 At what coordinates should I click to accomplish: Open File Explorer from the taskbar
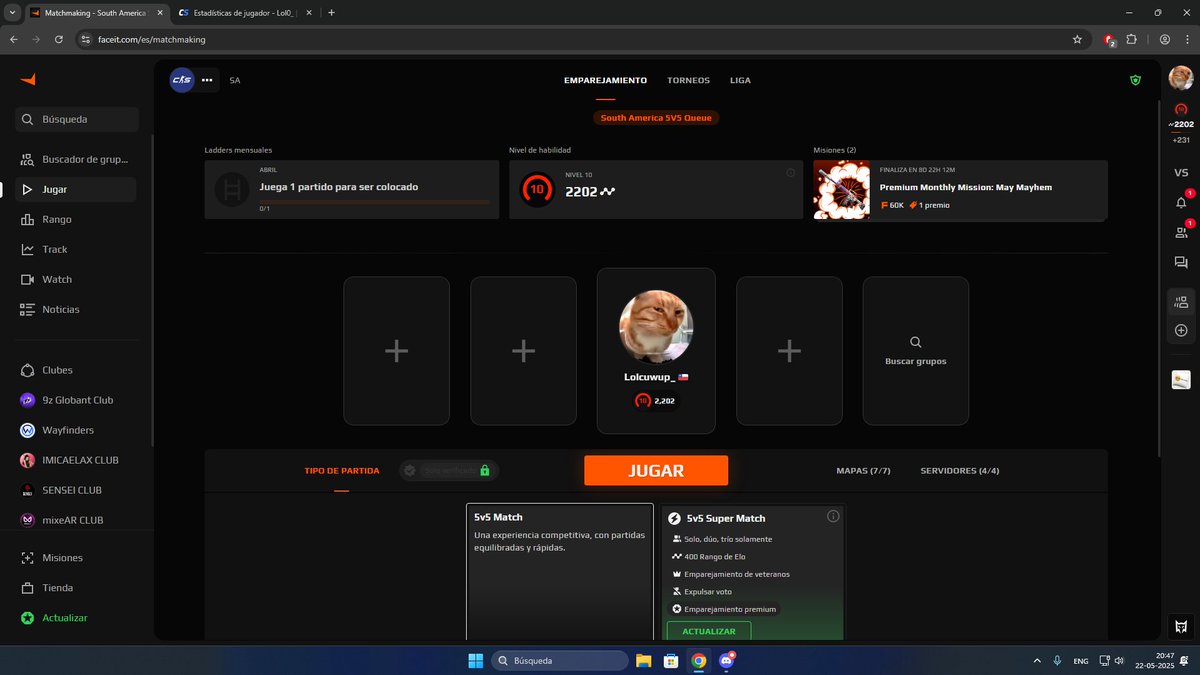644,660
